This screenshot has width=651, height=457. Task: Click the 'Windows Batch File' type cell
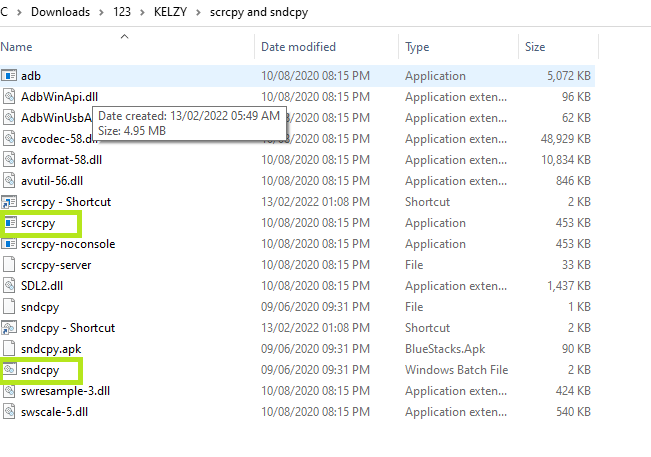click(x=457, y=370)
